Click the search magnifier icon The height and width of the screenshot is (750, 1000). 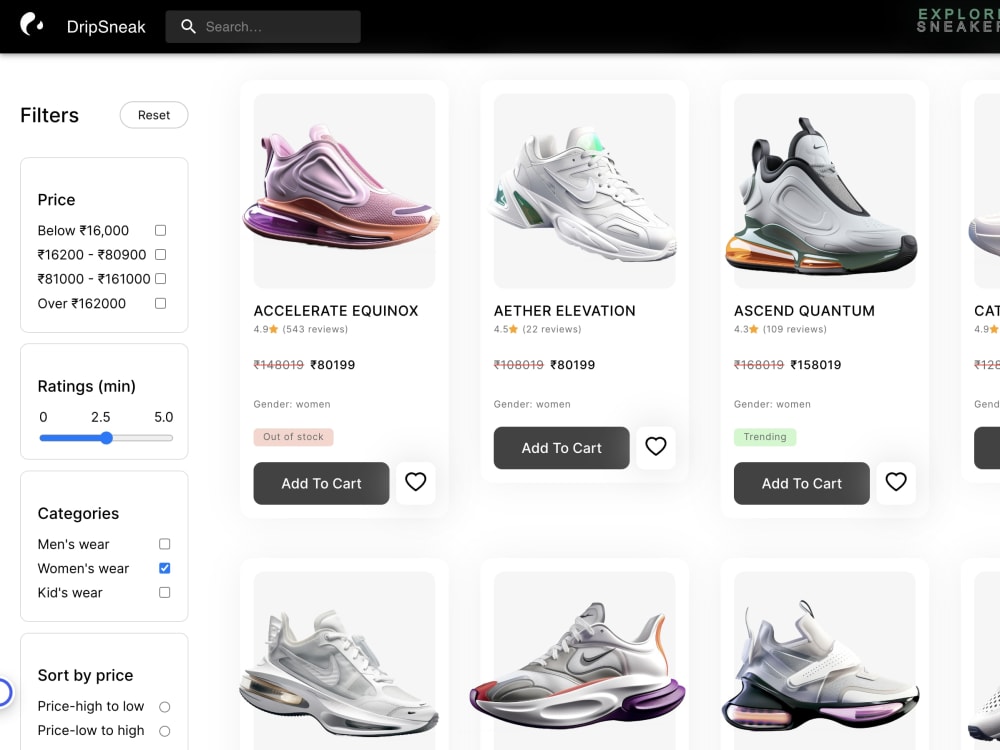[x=188, y=26]
